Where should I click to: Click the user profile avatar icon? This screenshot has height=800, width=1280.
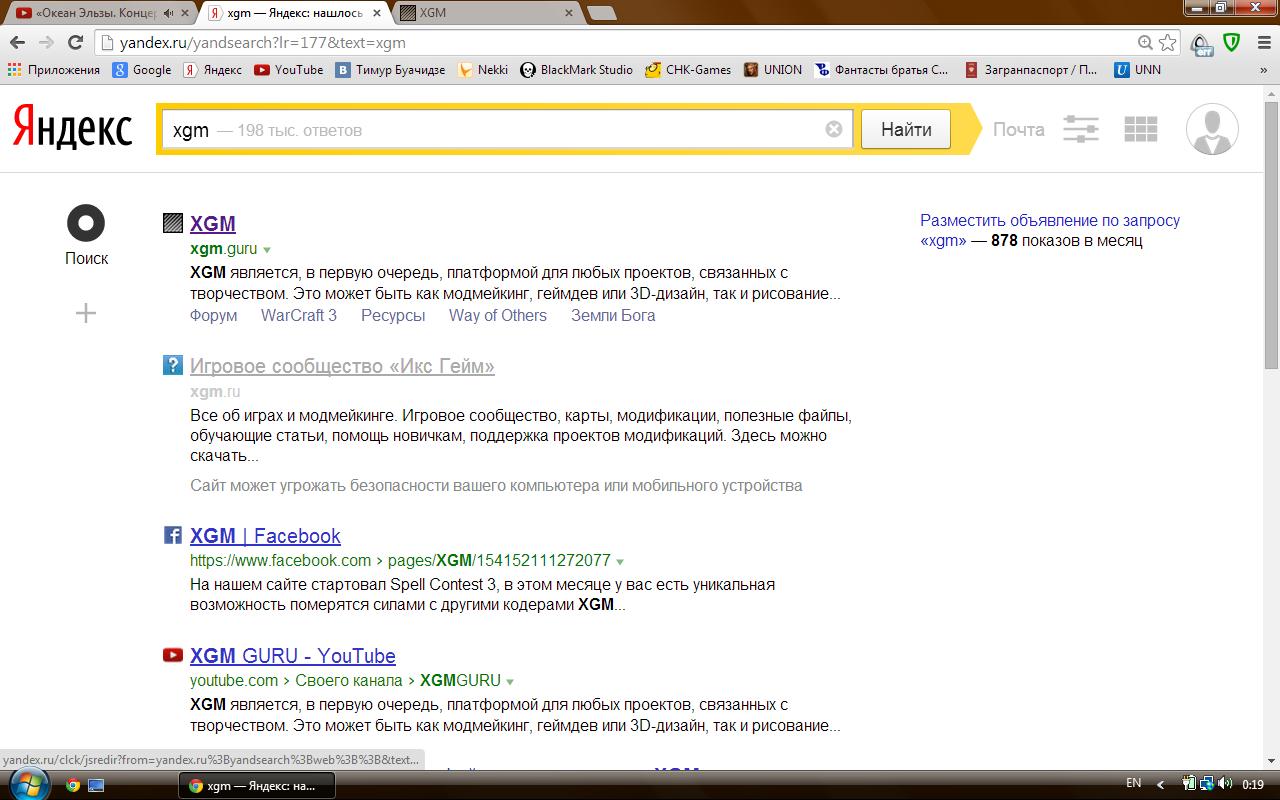tap(1212, 129)
